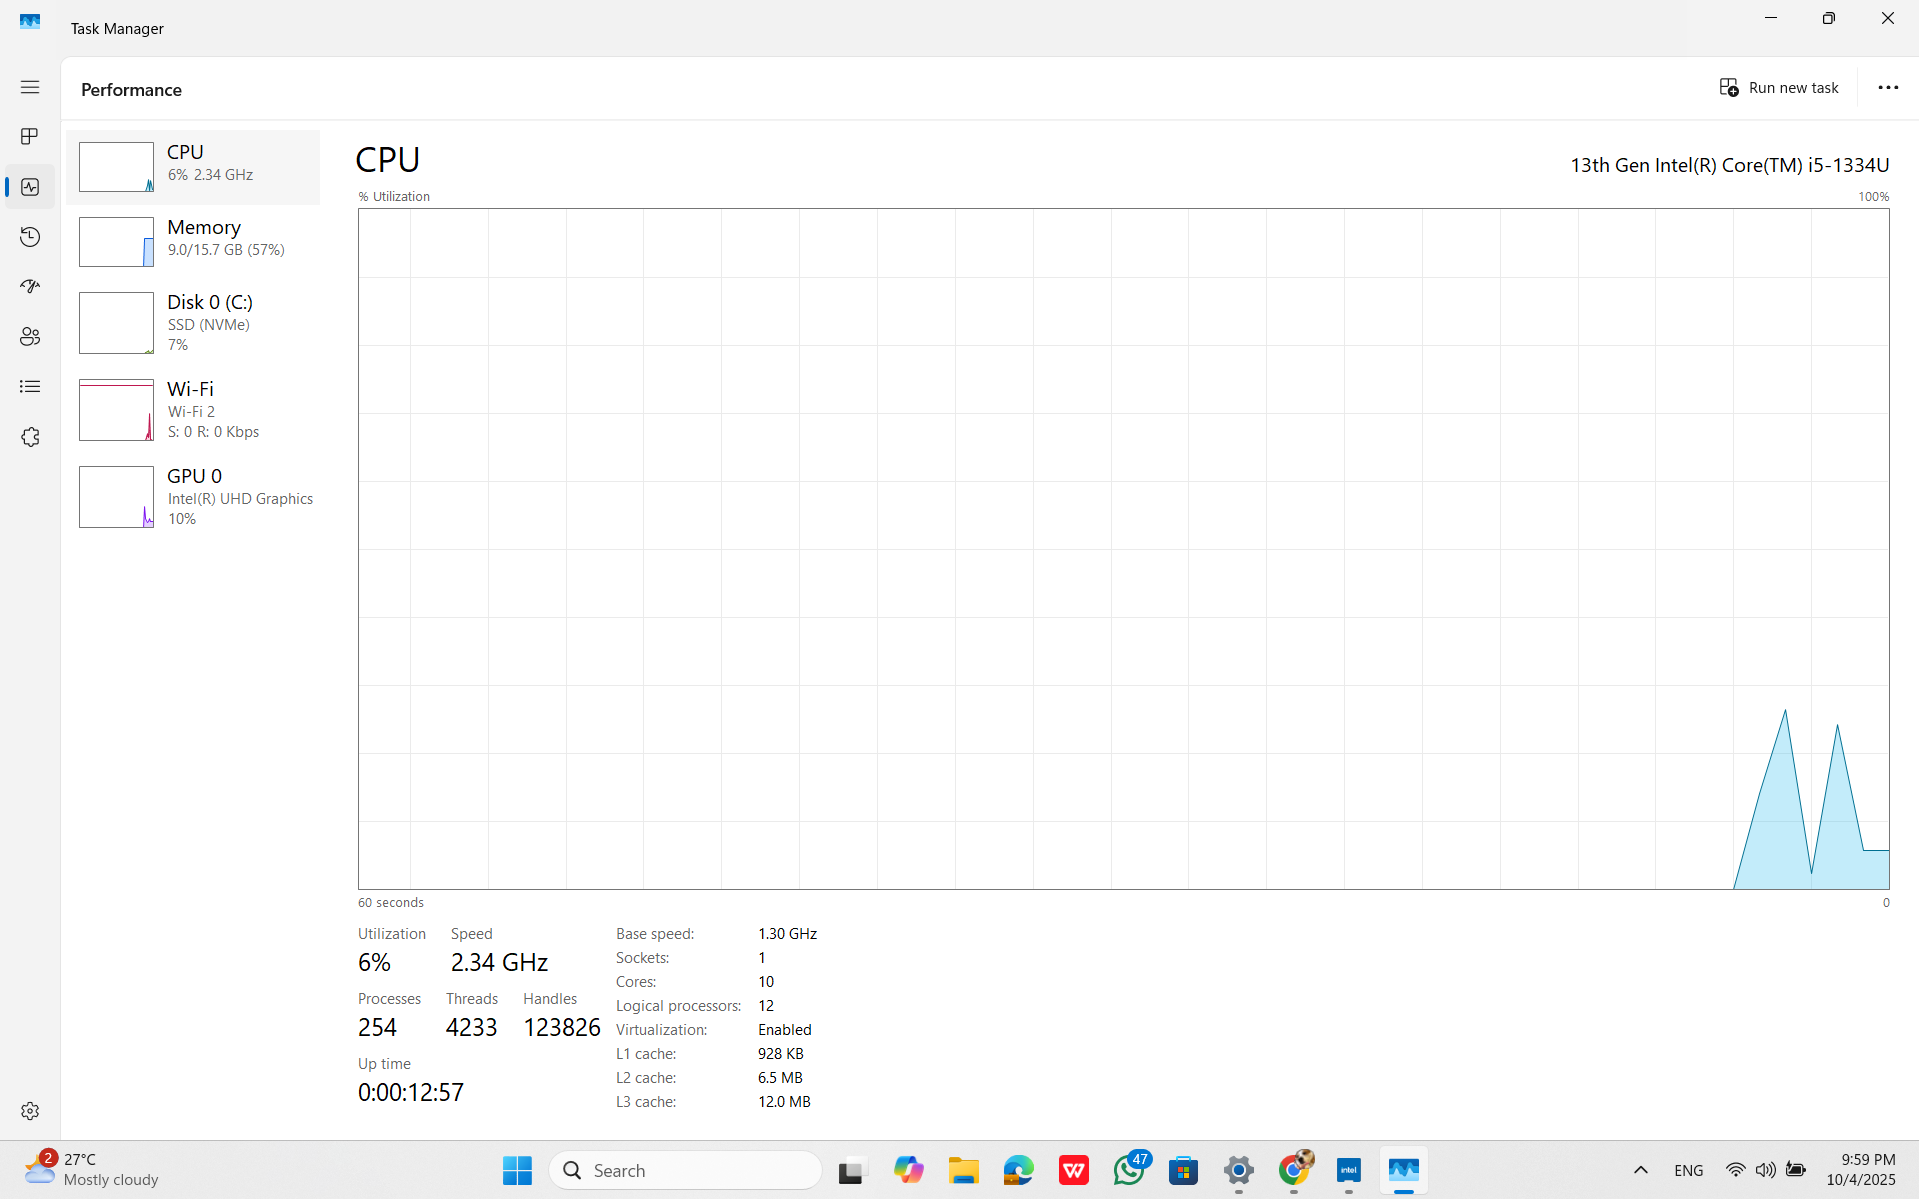Click the up time value 0:00:12:57
The height and width of the screenshot is (1199, 1919).
click(411, 1092)
